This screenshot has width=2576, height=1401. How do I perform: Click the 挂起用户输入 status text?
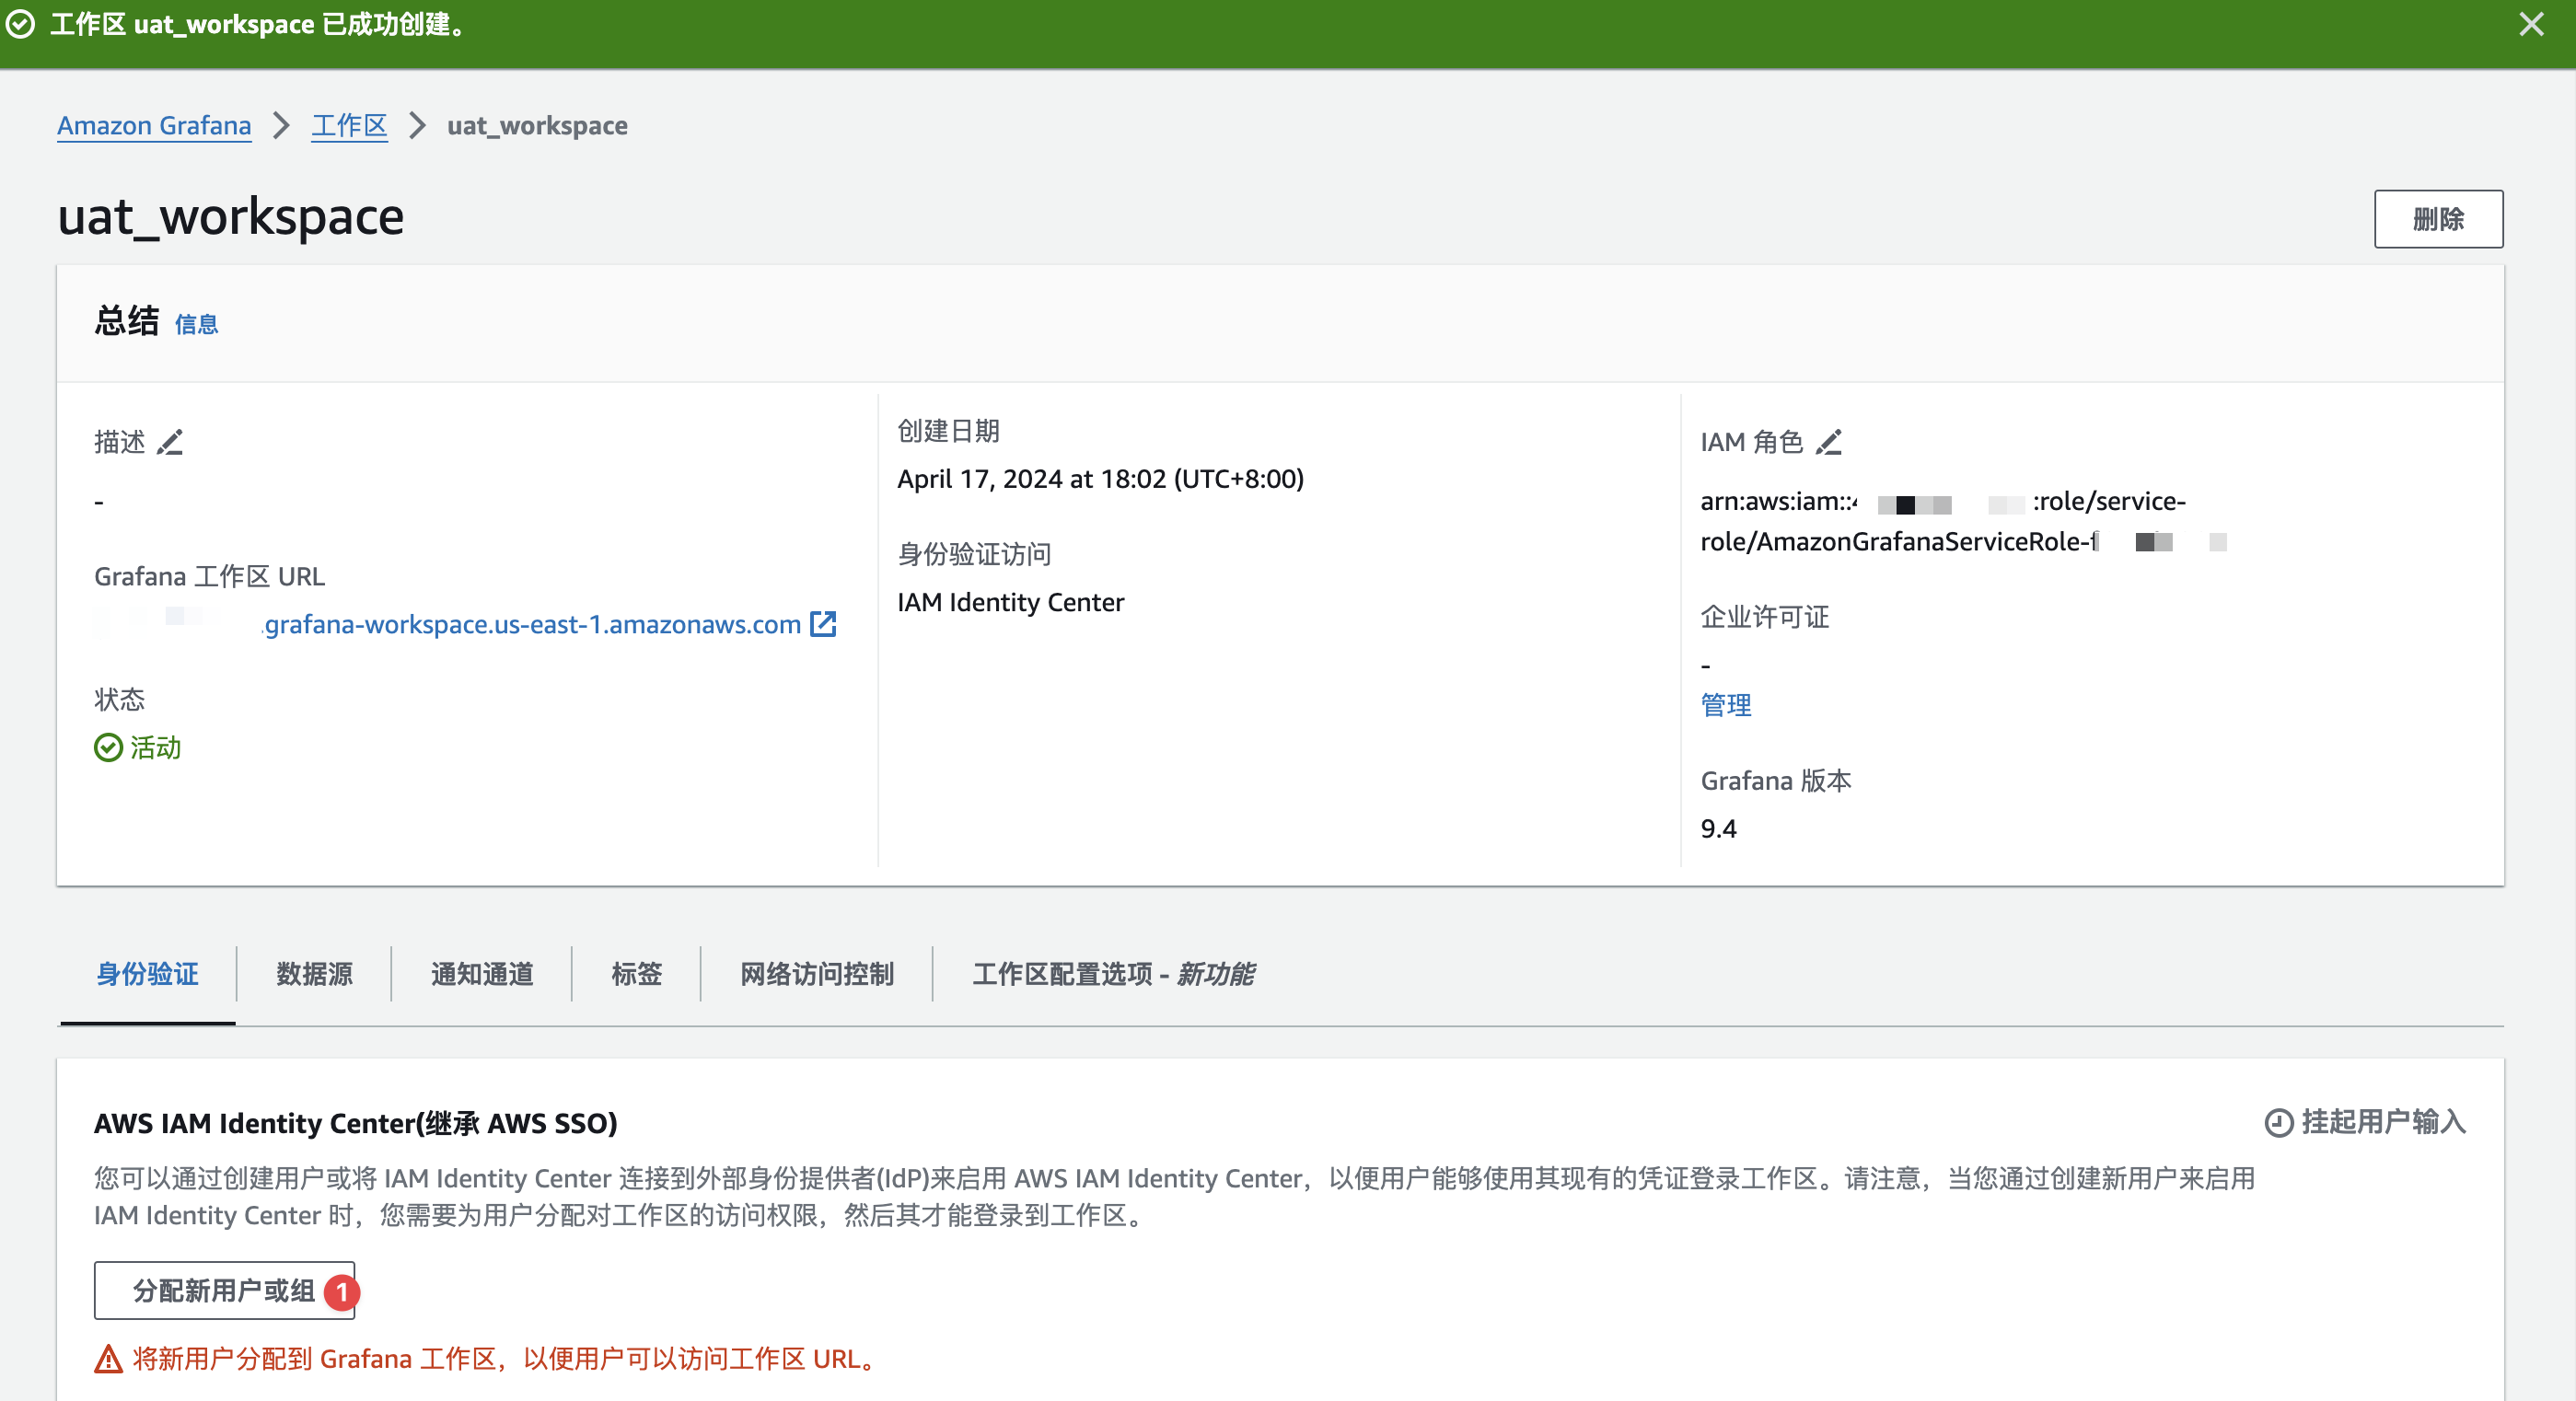click(2383, 1122)
